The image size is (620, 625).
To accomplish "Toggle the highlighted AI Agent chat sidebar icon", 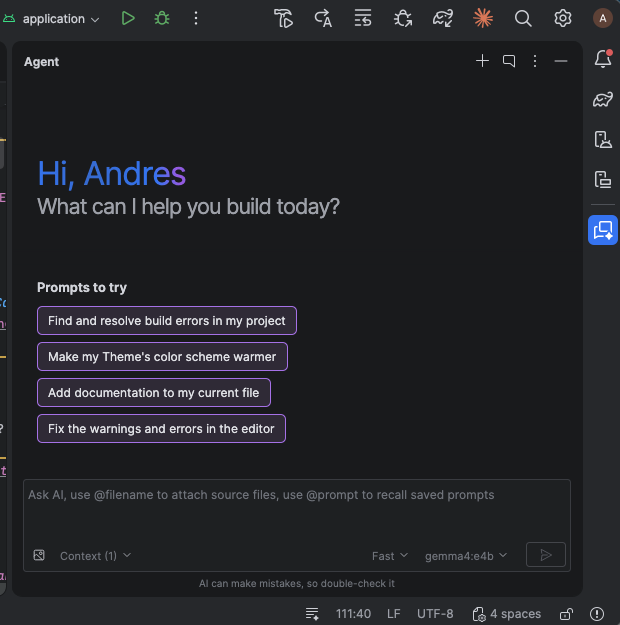I will 603,230.
